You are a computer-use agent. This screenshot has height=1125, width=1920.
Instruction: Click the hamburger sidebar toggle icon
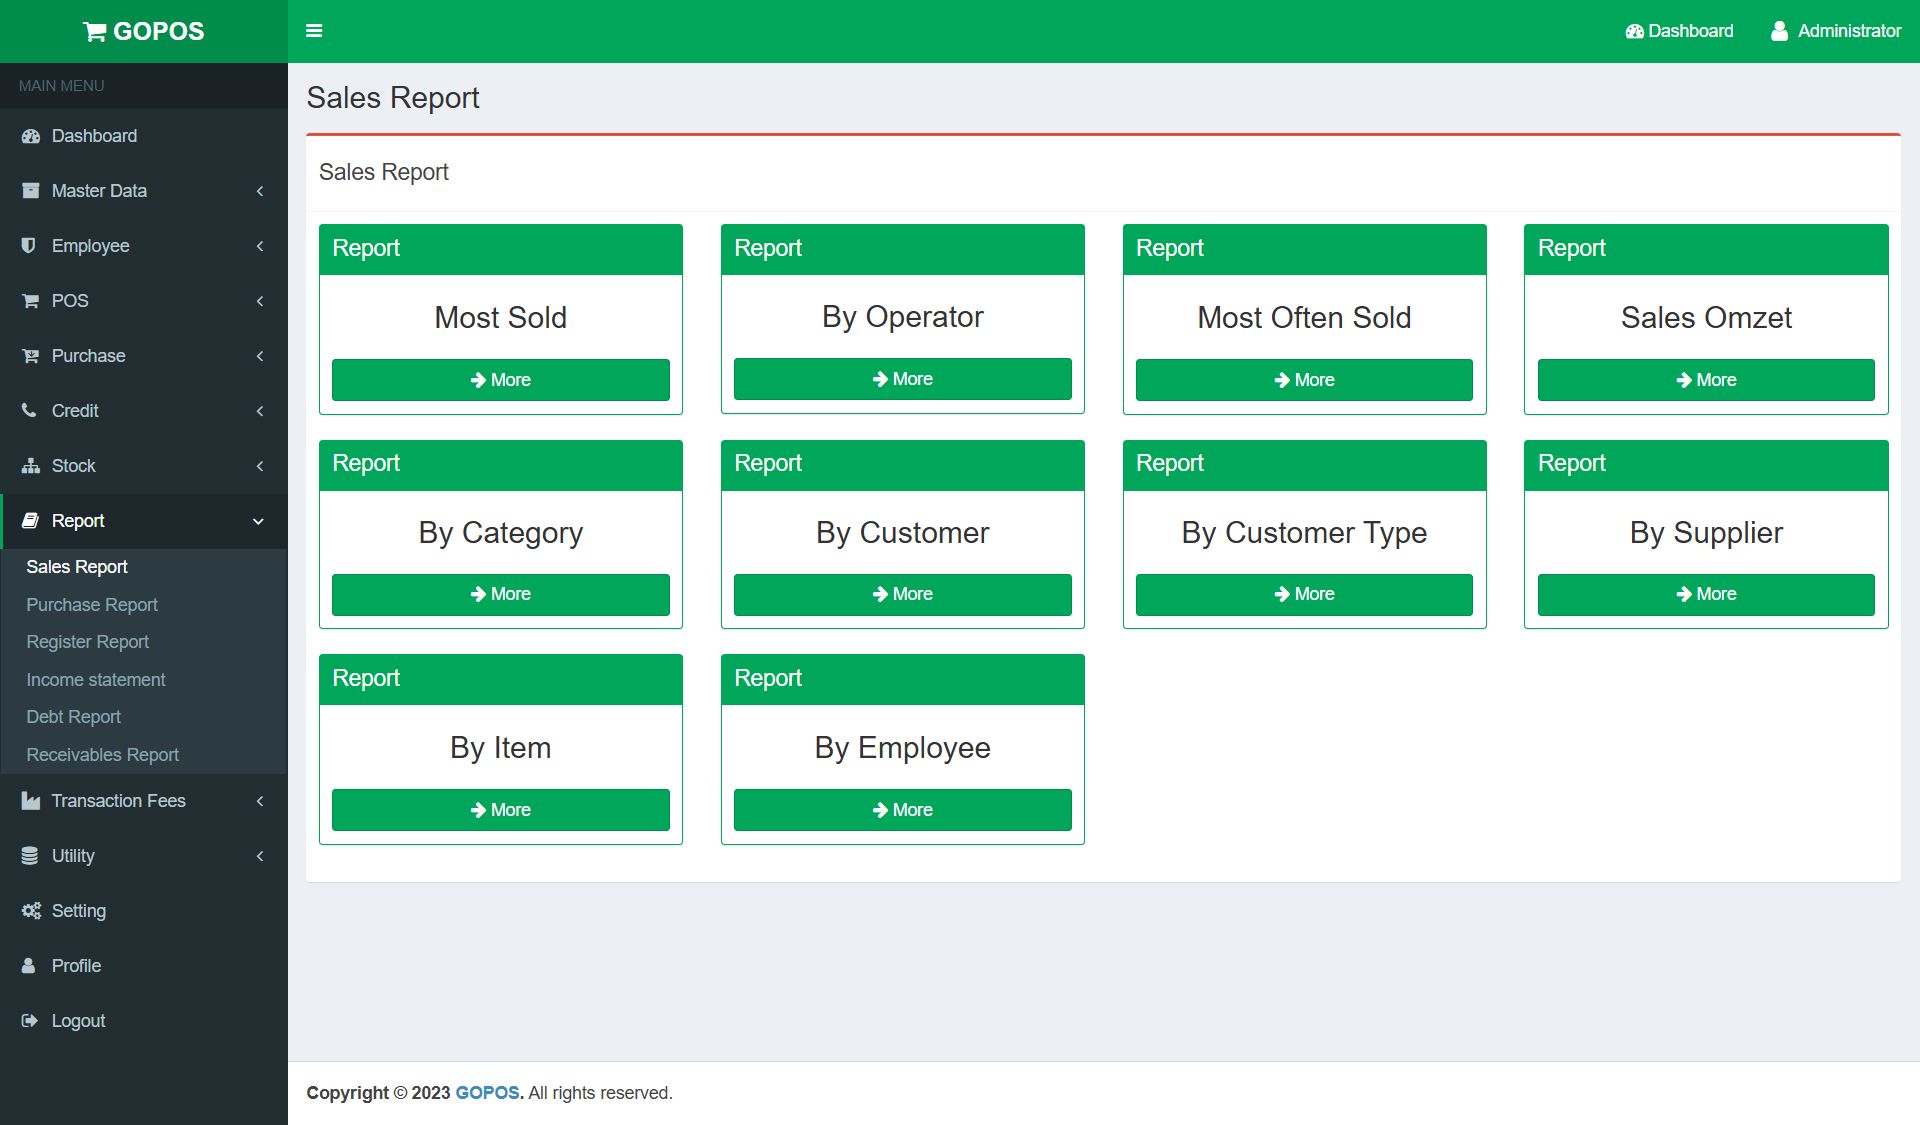314,31
